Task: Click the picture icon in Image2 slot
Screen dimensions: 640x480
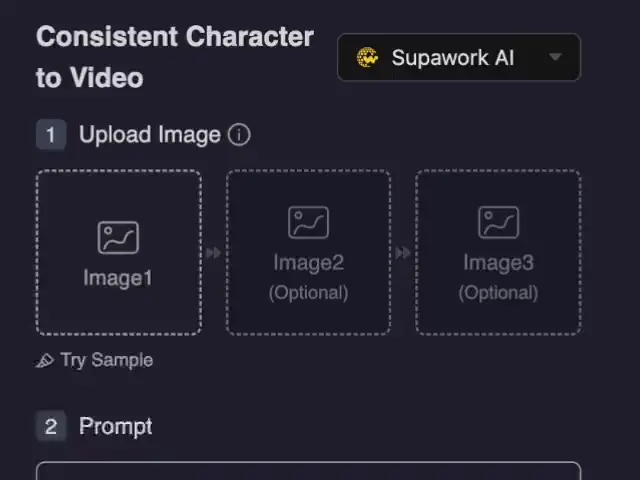Action: click(x=308, y=222)
